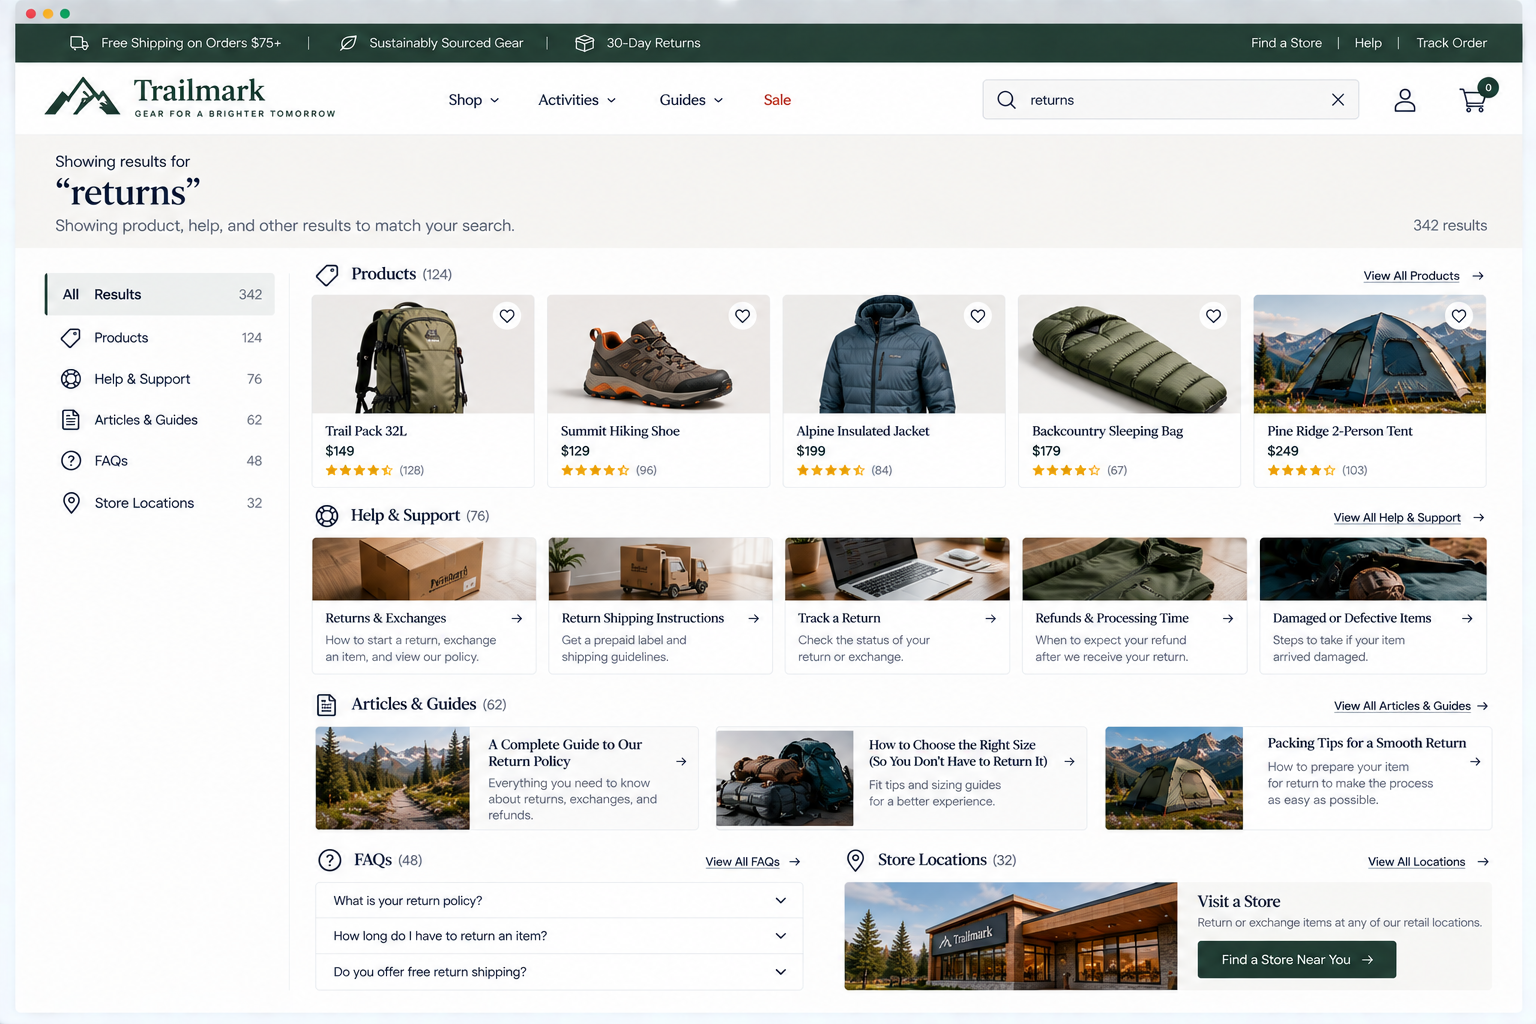Click the Sustainably Sourced leaf icon
This screenshot has height=1024, width=1536.
click(348, 43)
